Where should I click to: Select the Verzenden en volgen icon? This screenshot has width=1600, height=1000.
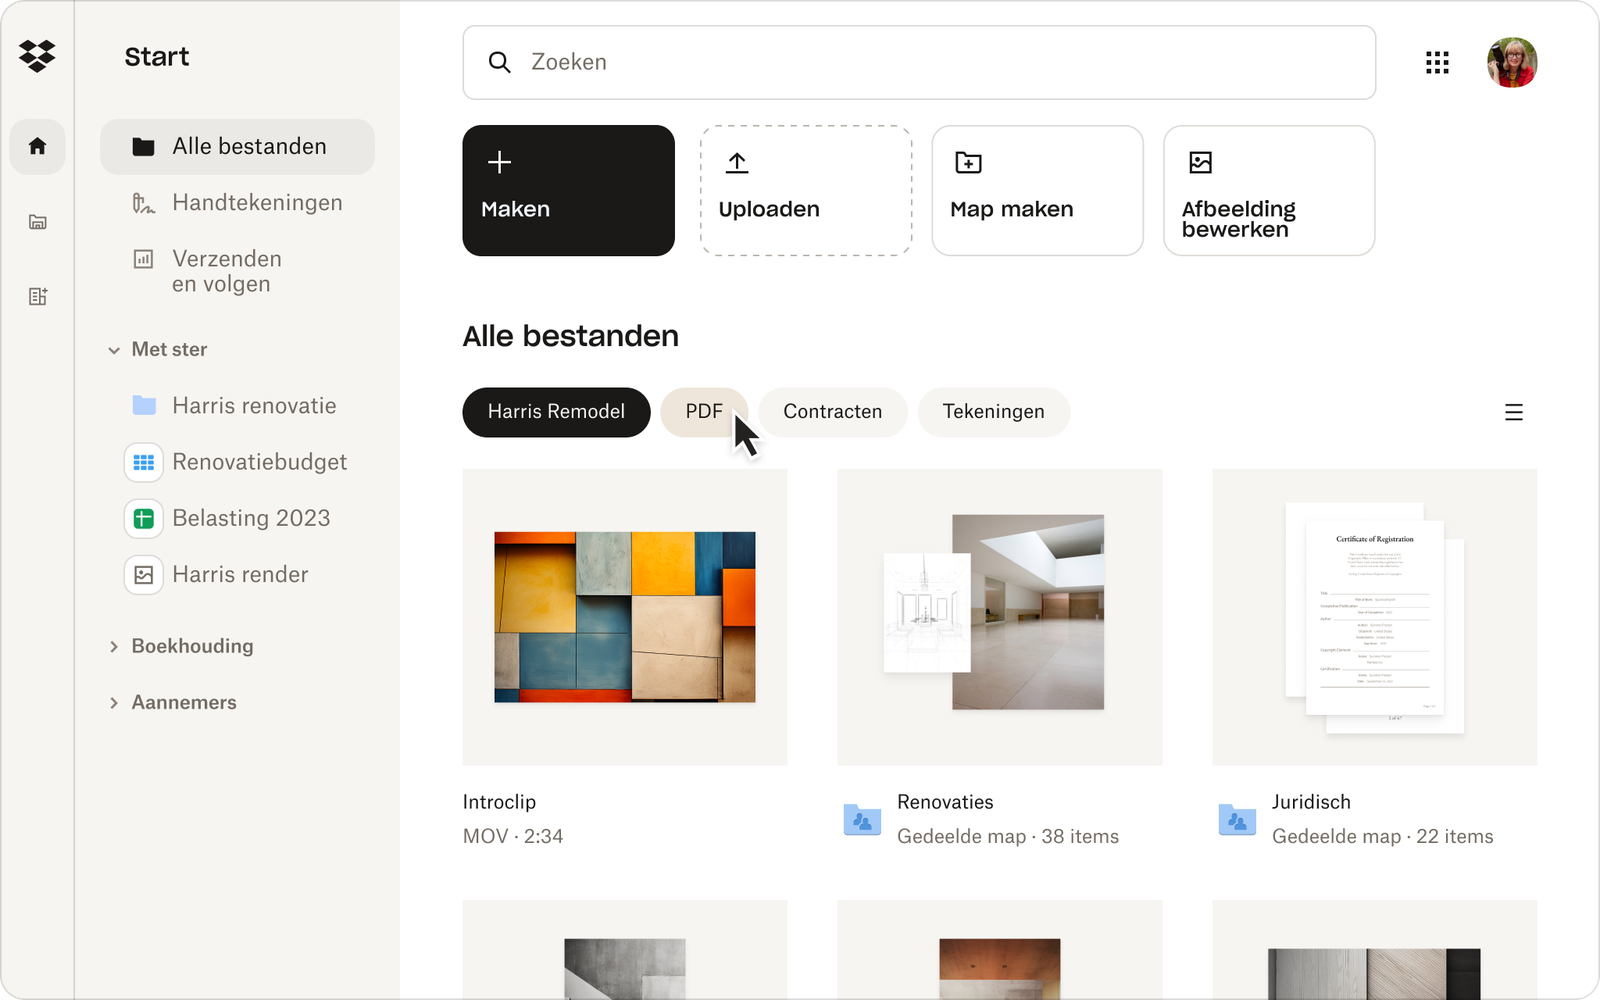(x=145, y=259)
